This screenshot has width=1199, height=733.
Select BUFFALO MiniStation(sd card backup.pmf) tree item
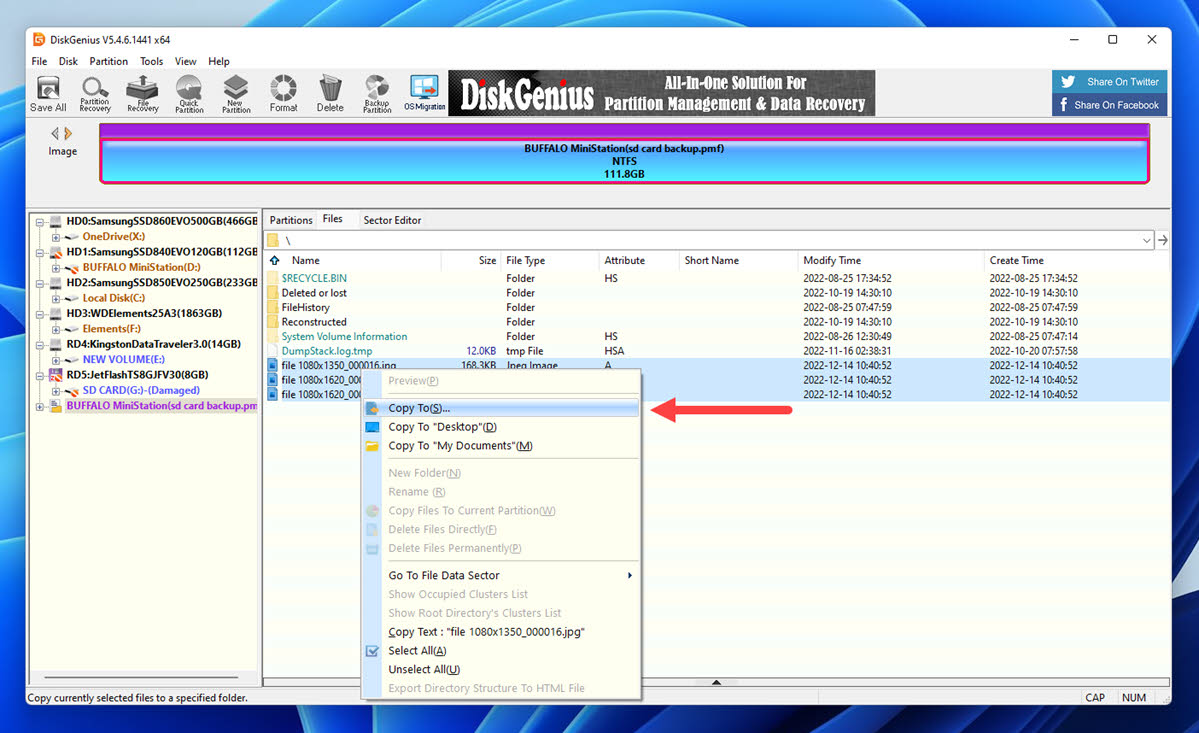click(x=161, y=406)
